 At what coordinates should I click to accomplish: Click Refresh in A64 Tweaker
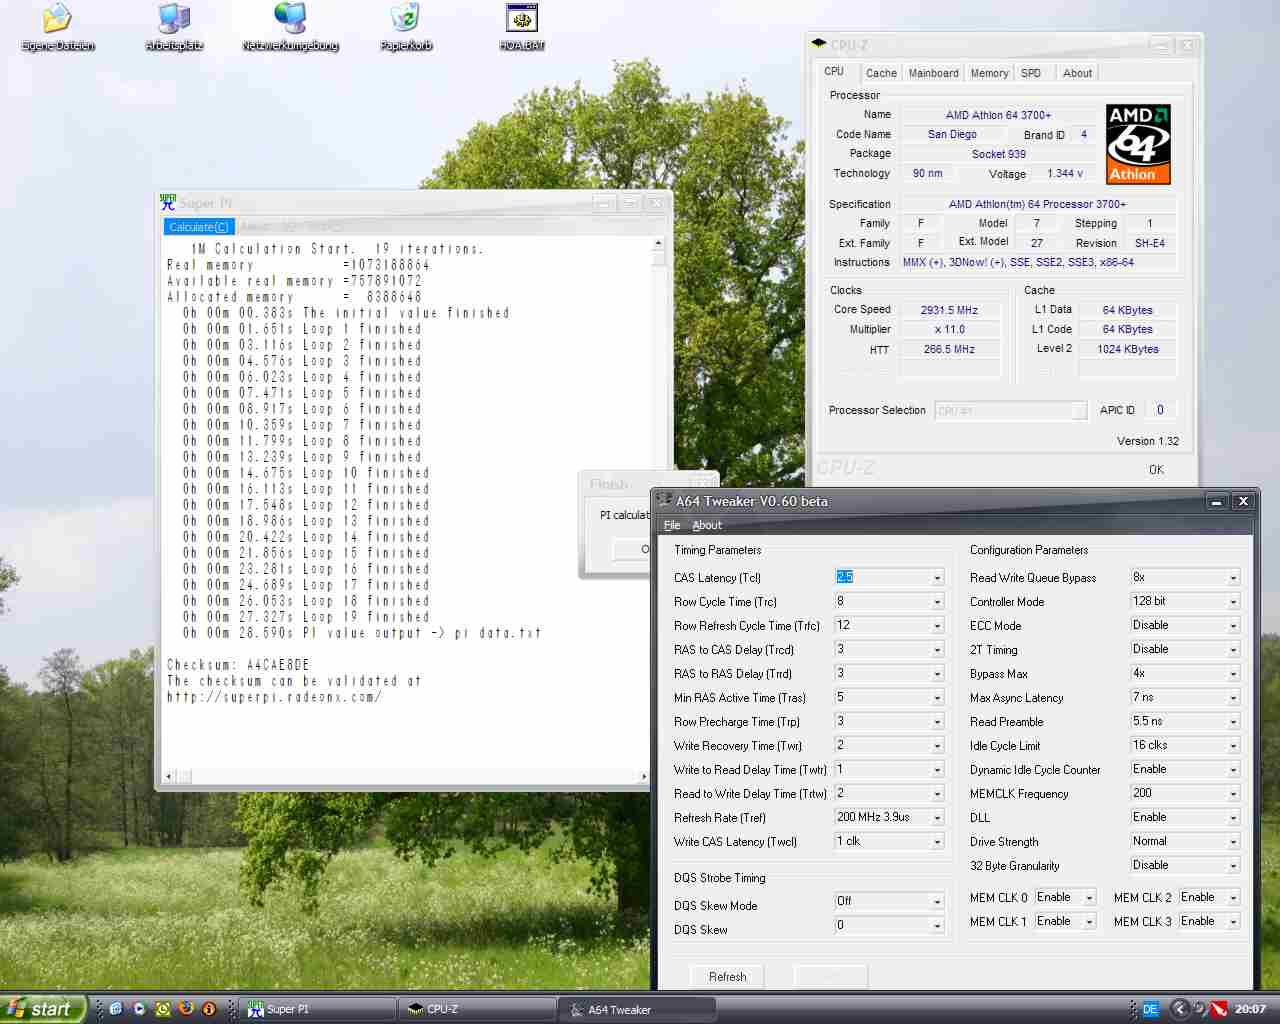coord(727,976)
